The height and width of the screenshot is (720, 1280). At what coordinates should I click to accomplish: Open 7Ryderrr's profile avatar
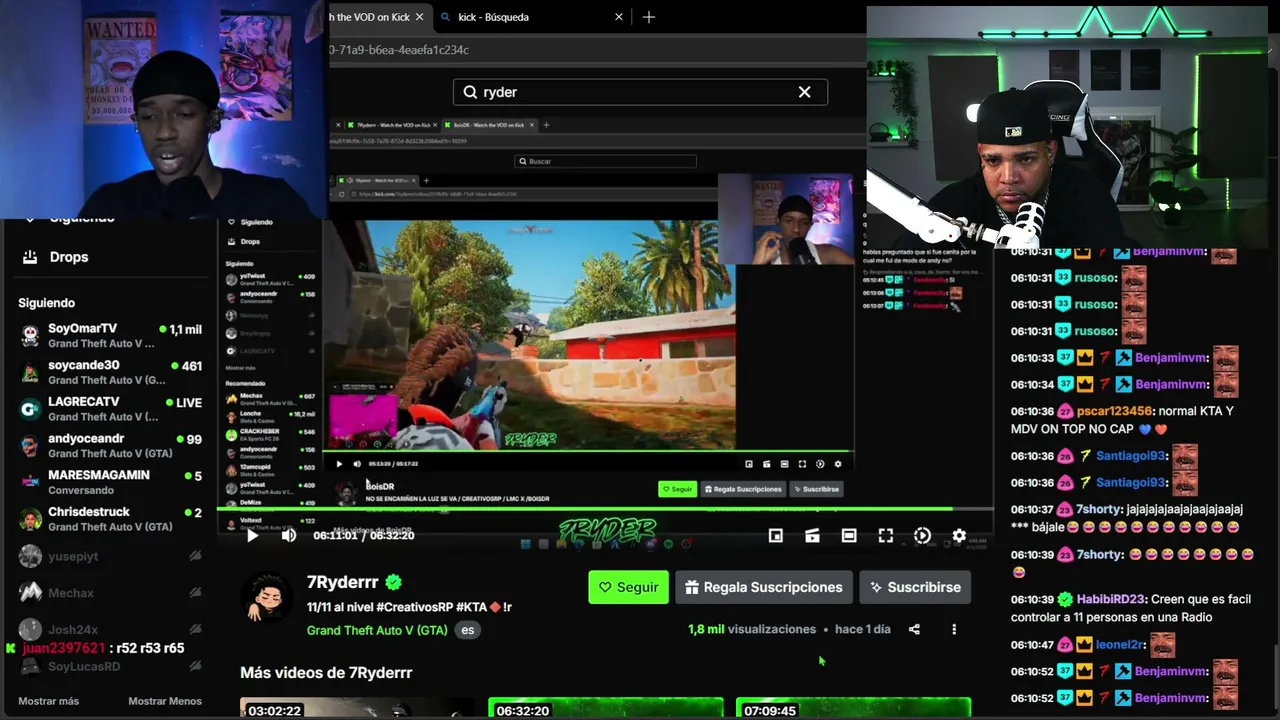coord(265,598)
